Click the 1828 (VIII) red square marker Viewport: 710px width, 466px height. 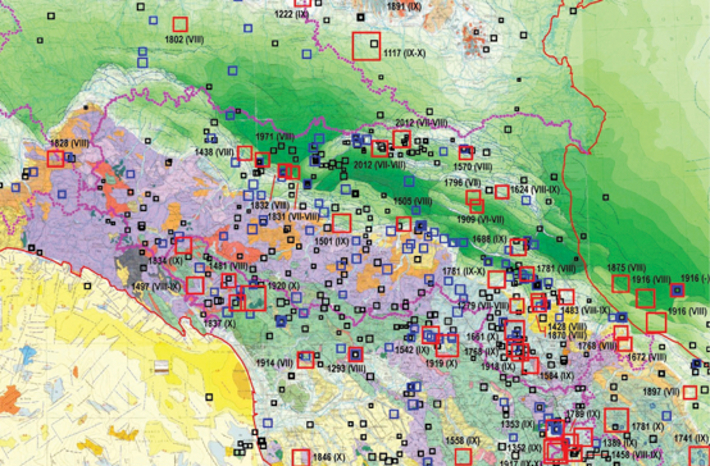[55, 158]
